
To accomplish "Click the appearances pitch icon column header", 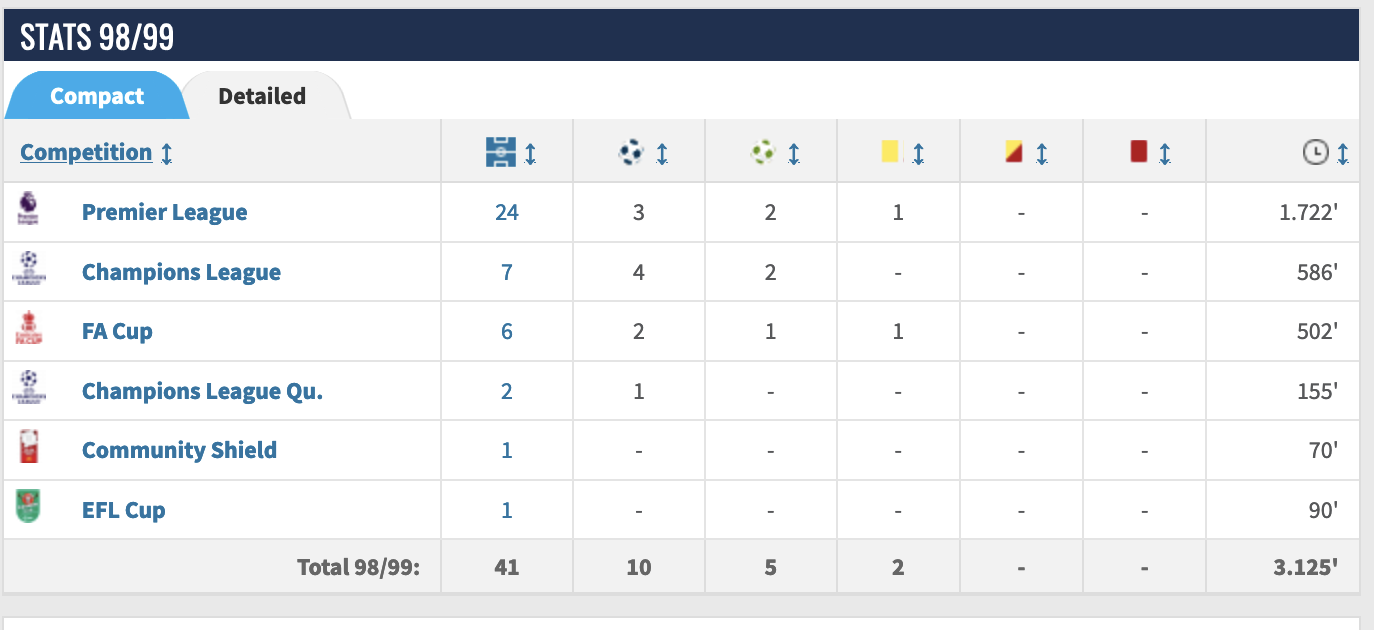I will click(x=499, y=153).
